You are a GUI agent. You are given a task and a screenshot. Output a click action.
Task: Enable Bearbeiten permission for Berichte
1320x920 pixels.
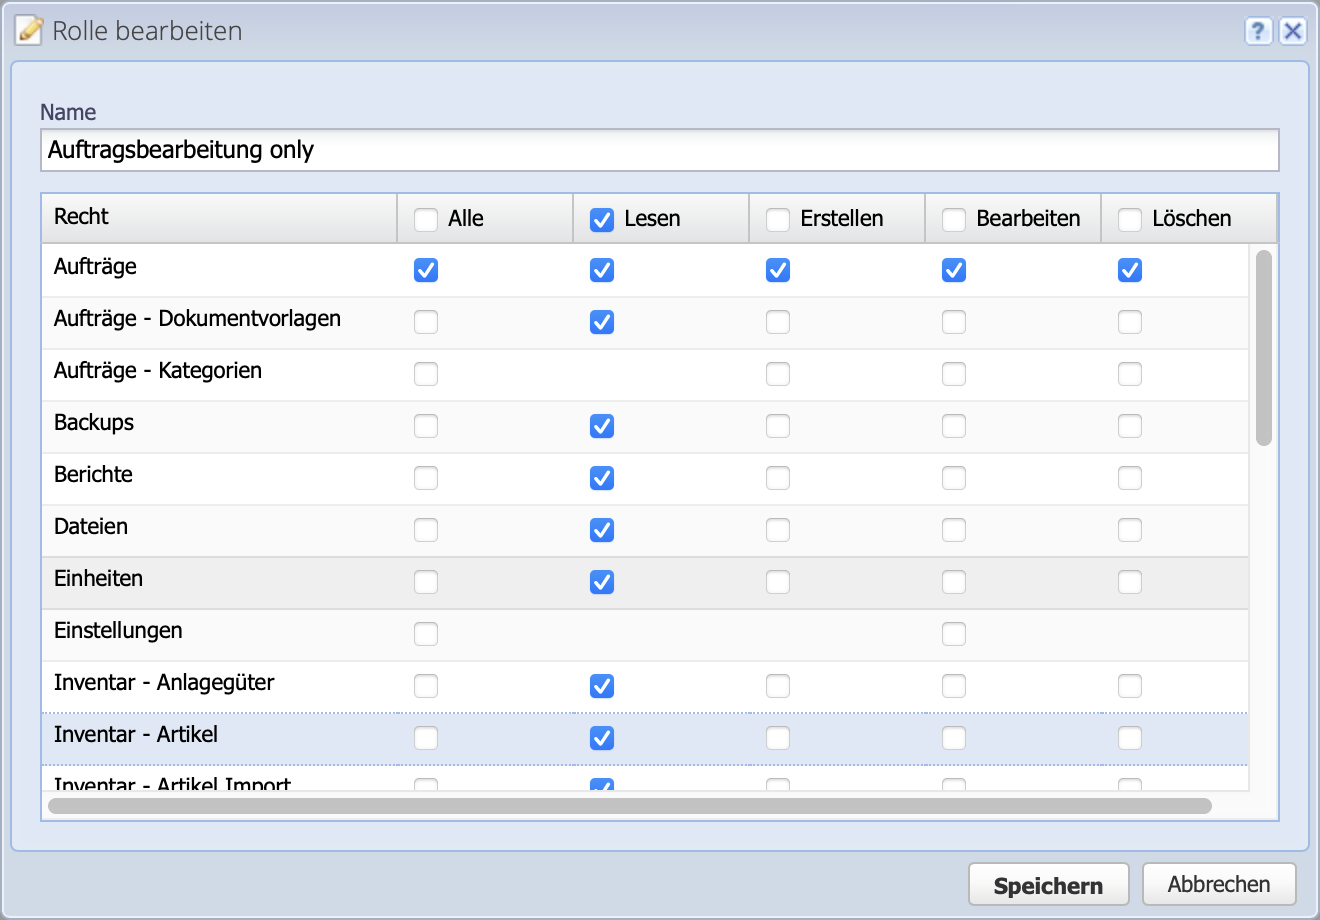[954, 478]
